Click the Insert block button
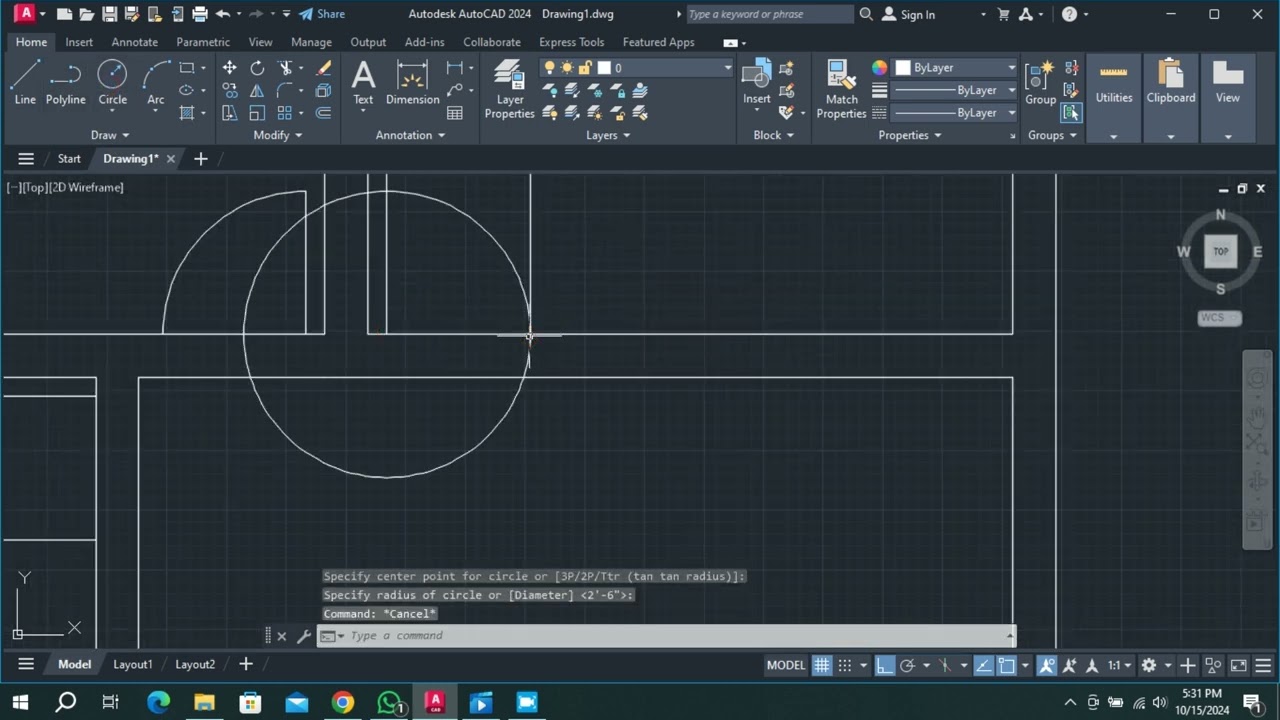Screen dimensions: 1280x720 [756, 82]
